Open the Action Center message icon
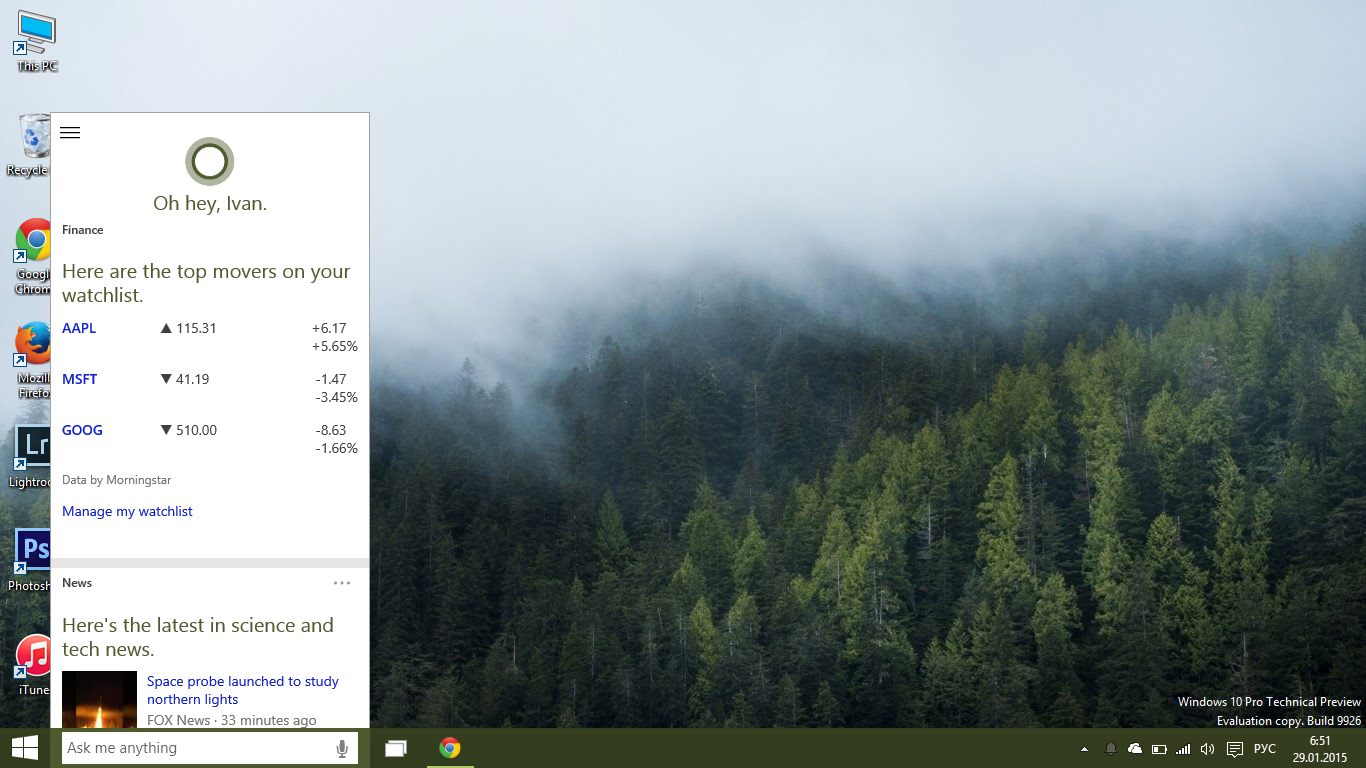This screenshot has height=768, width=1366. click(1235, 749)
